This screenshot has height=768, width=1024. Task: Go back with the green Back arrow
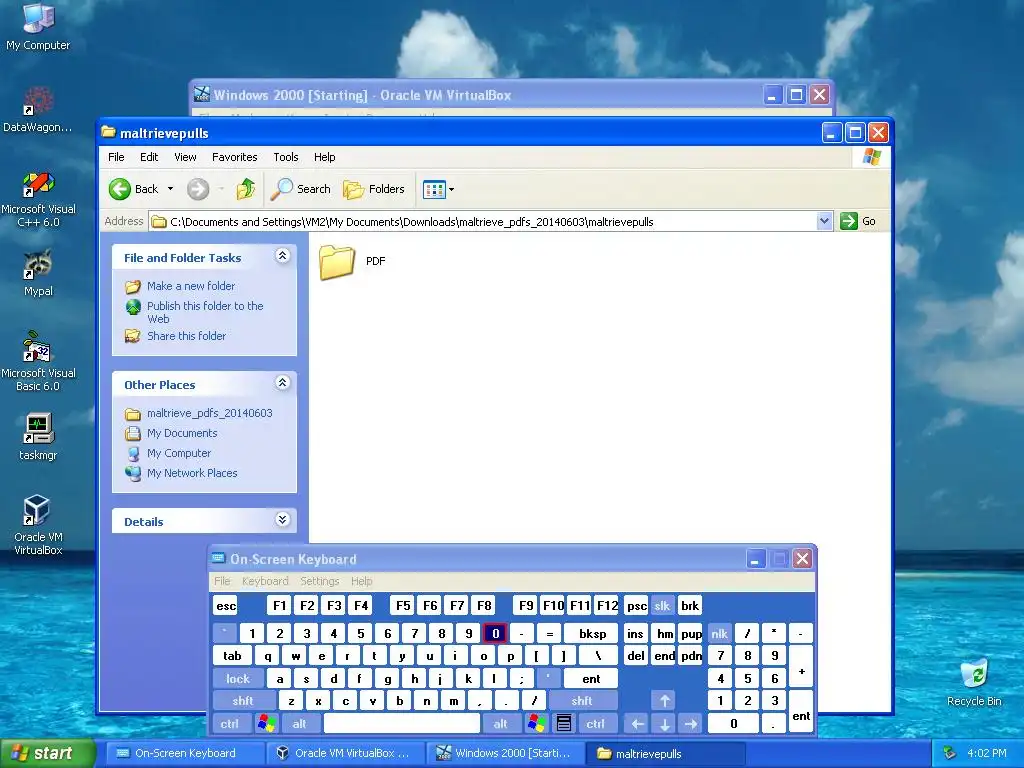click(x=120, y=189)
